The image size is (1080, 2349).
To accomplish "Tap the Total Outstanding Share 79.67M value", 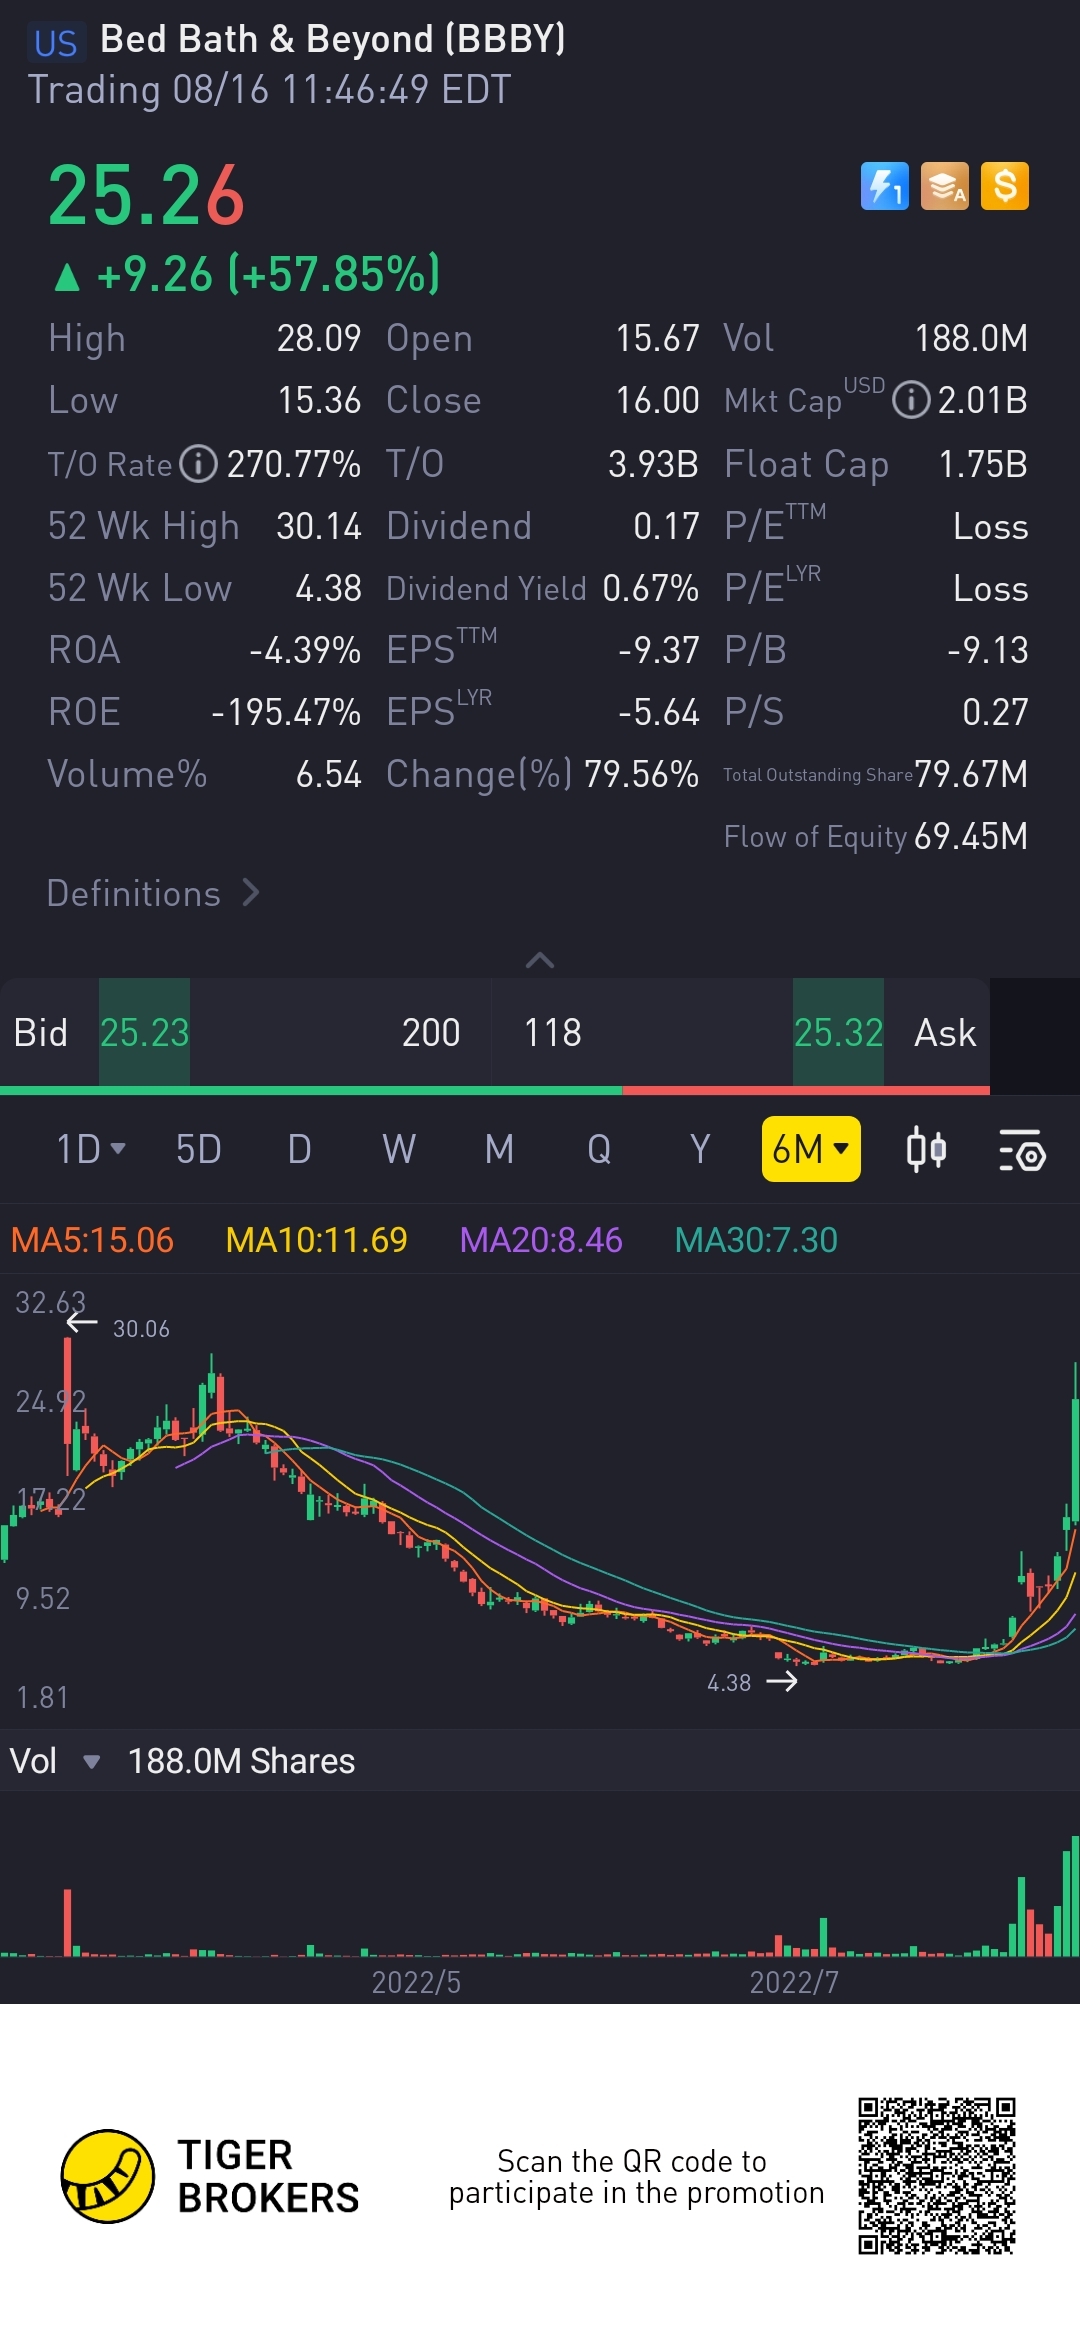I will click(x=971, y=774).
